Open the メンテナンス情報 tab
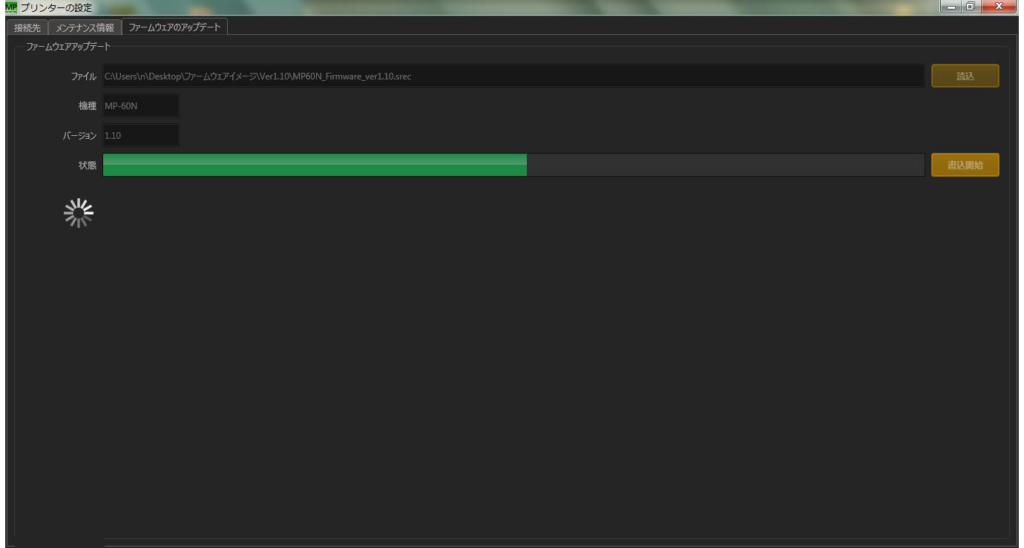 click(85, 27)
